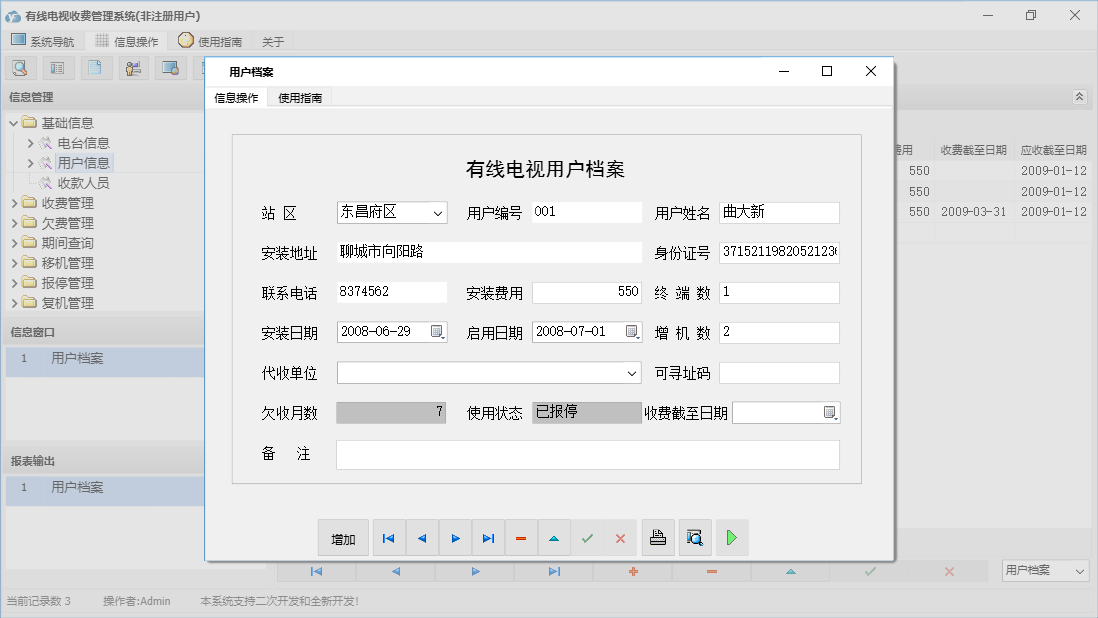Click the operator management toolbar icon
Screen dimensions: 1098x618
click(133, 67)
